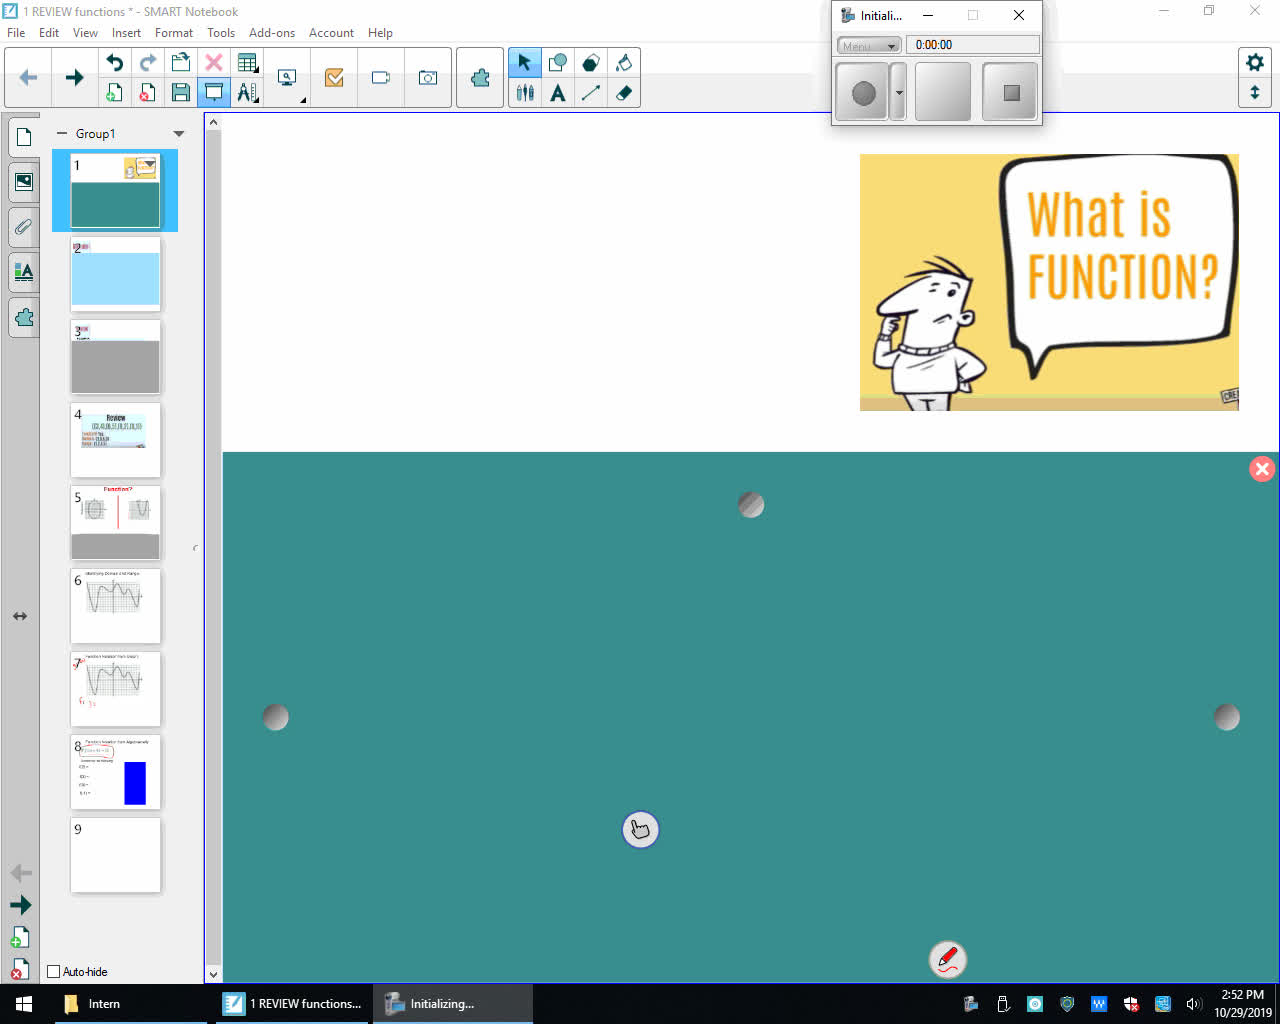
Task: Start recording in SMART Recorder
Action: (863, 93)
